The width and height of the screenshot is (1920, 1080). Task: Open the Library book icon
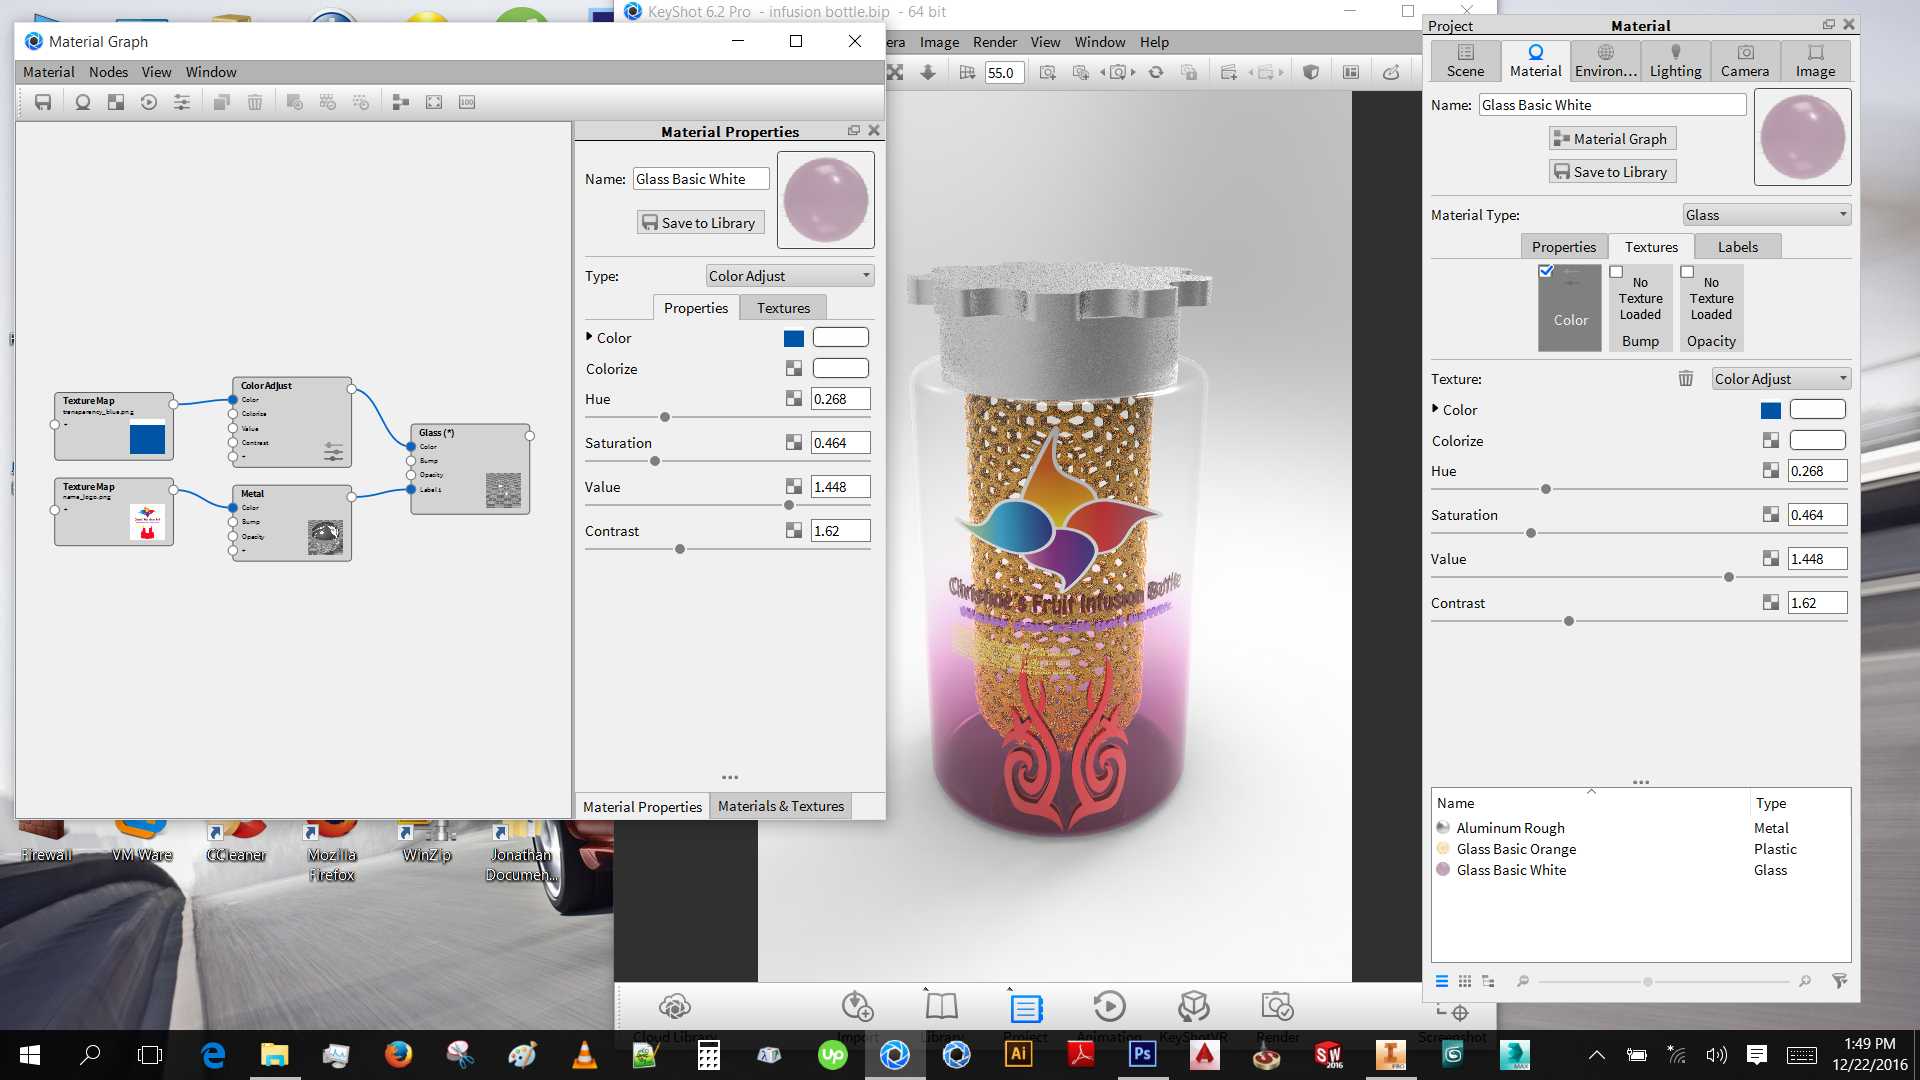(x=941, y=1006)
